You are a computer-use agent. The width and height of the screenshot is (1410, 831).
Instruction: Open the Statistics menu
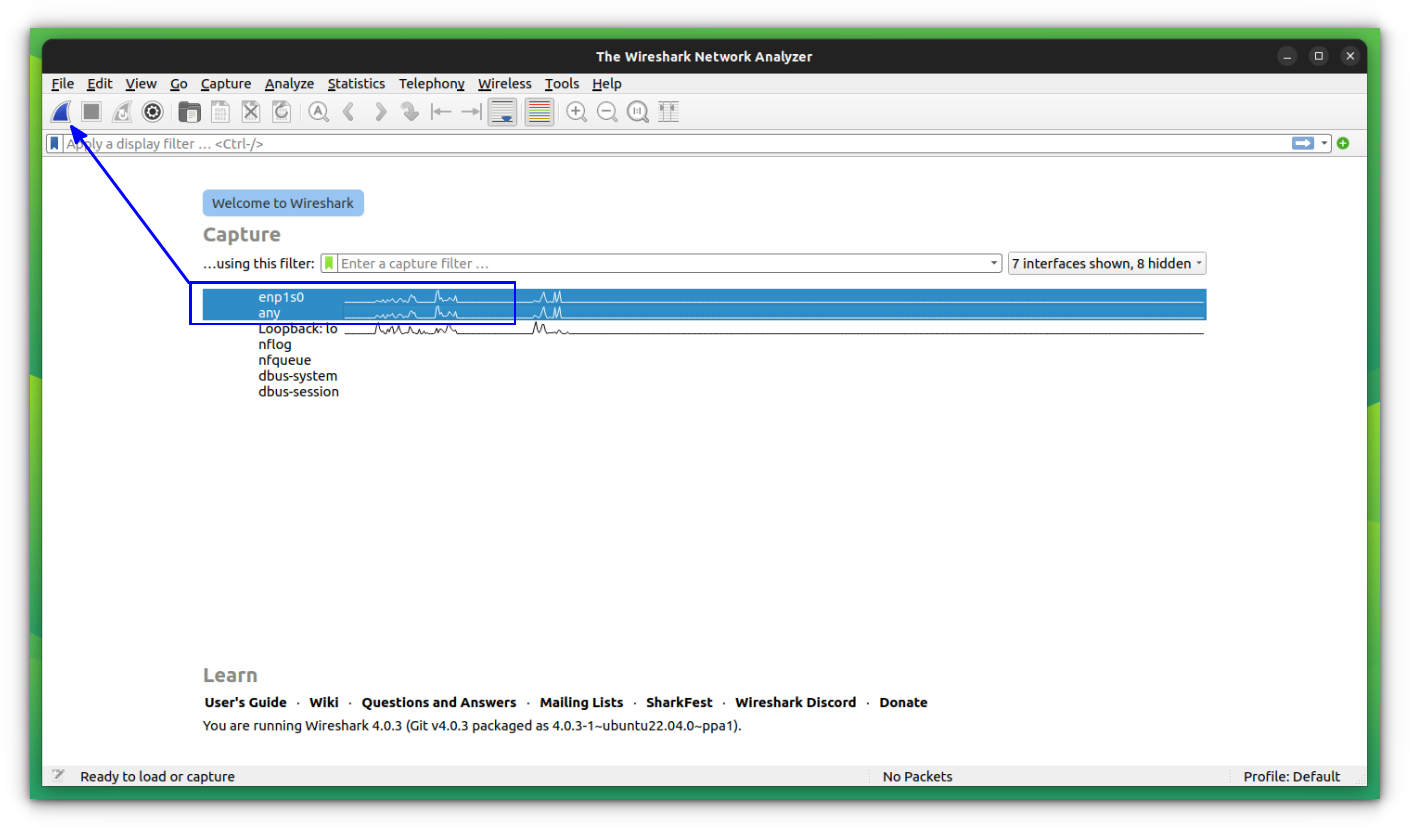[356, 84]
